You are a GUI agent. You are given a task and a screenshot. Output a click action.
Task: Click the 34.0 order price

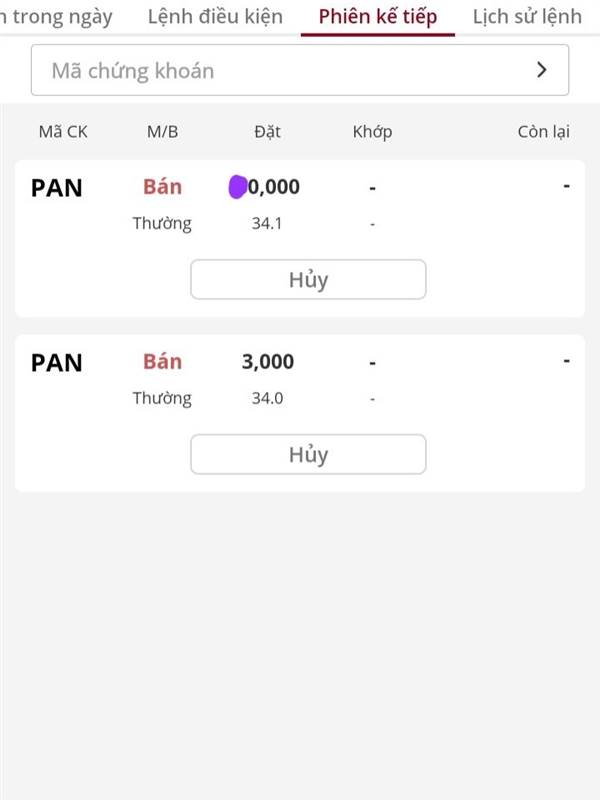(267, 398)
